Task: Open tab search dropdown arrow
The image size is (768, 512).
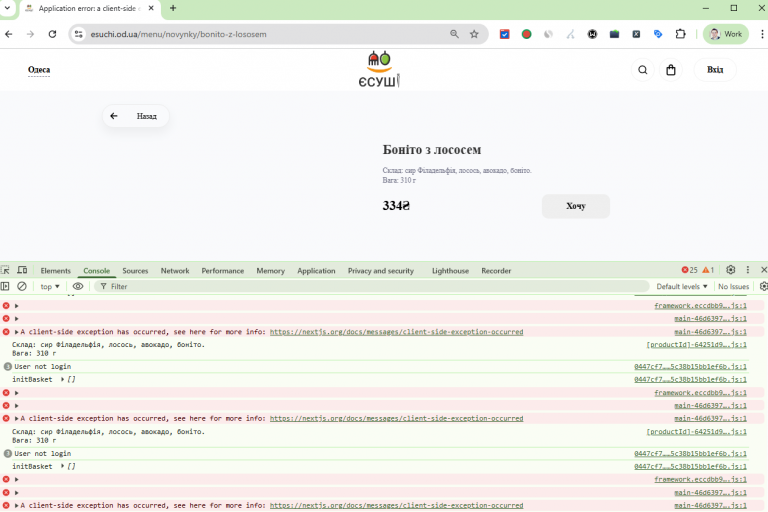Action: (7, 8)
